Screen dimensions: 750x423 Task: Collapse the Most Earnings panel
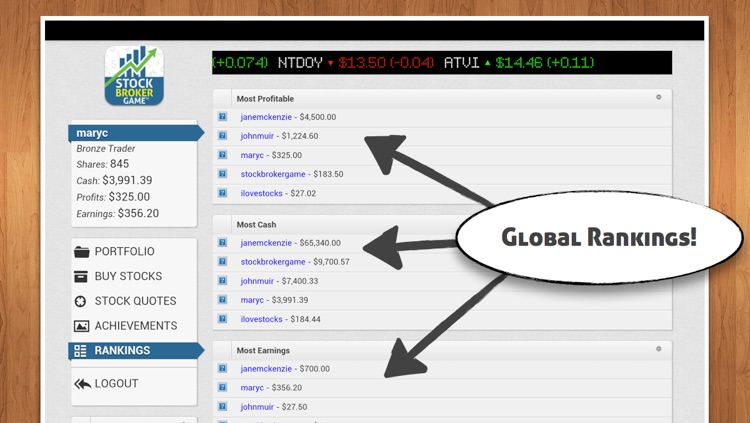pos(659,349)
